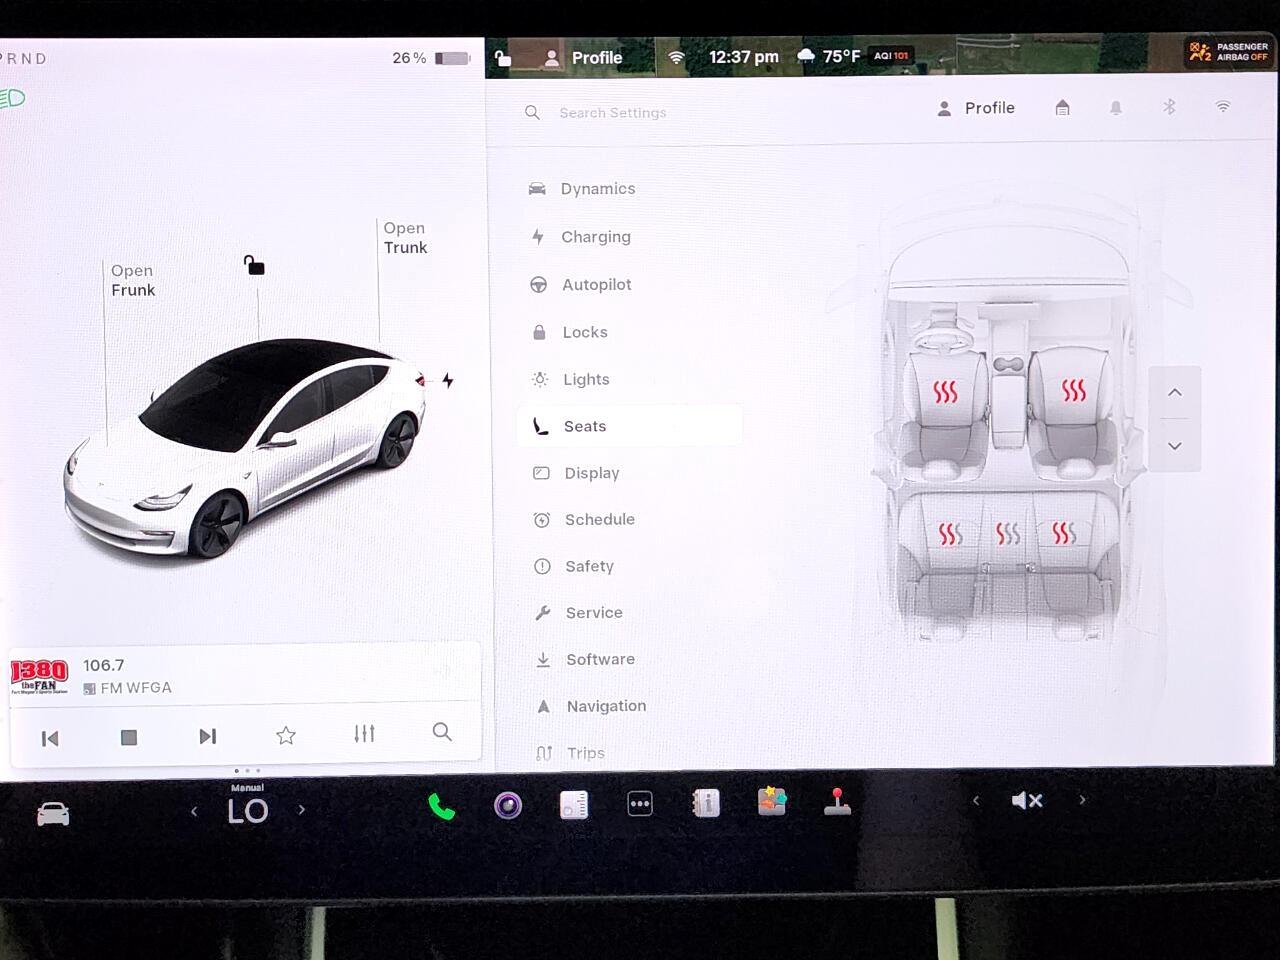The image size is (1280, 960).
Task: Tap Open Trunk
Action: tap(405, 238)
